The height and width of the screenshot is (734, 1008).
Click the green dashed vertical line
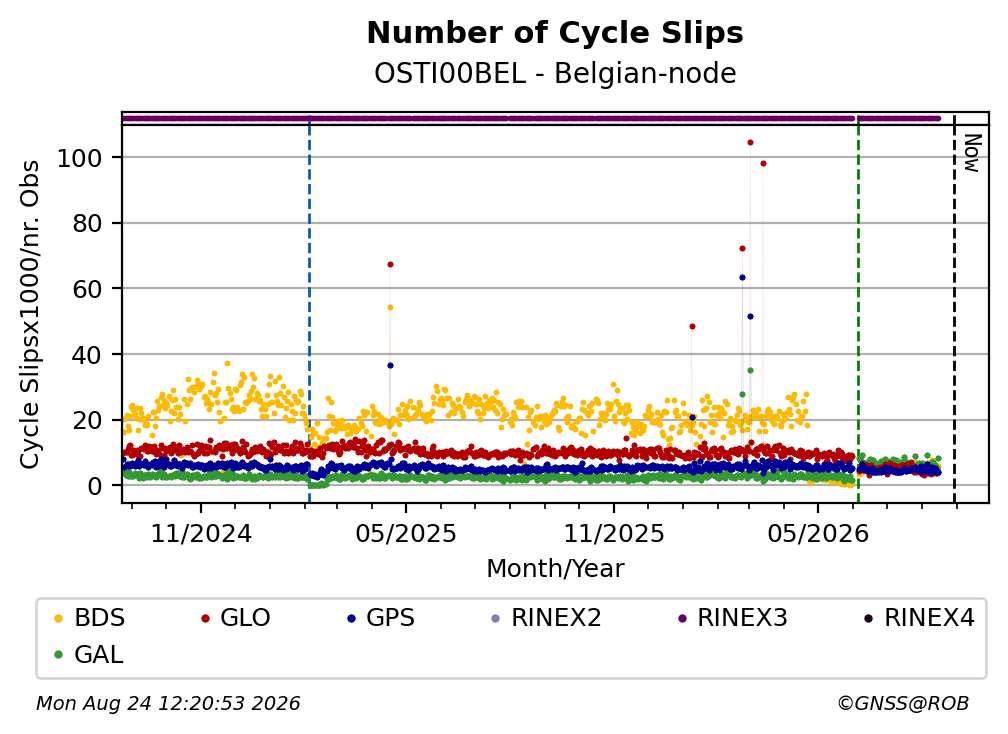pyautogui.click(x=858, y=309)
